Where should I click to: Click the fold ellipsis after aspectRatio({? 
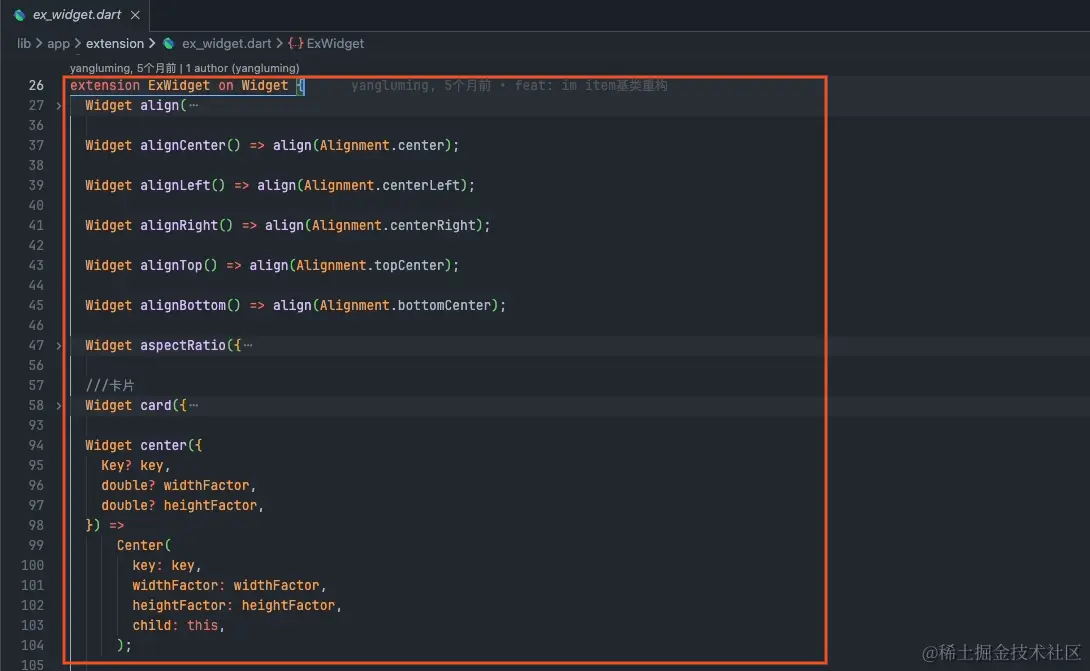coord(248,346)
